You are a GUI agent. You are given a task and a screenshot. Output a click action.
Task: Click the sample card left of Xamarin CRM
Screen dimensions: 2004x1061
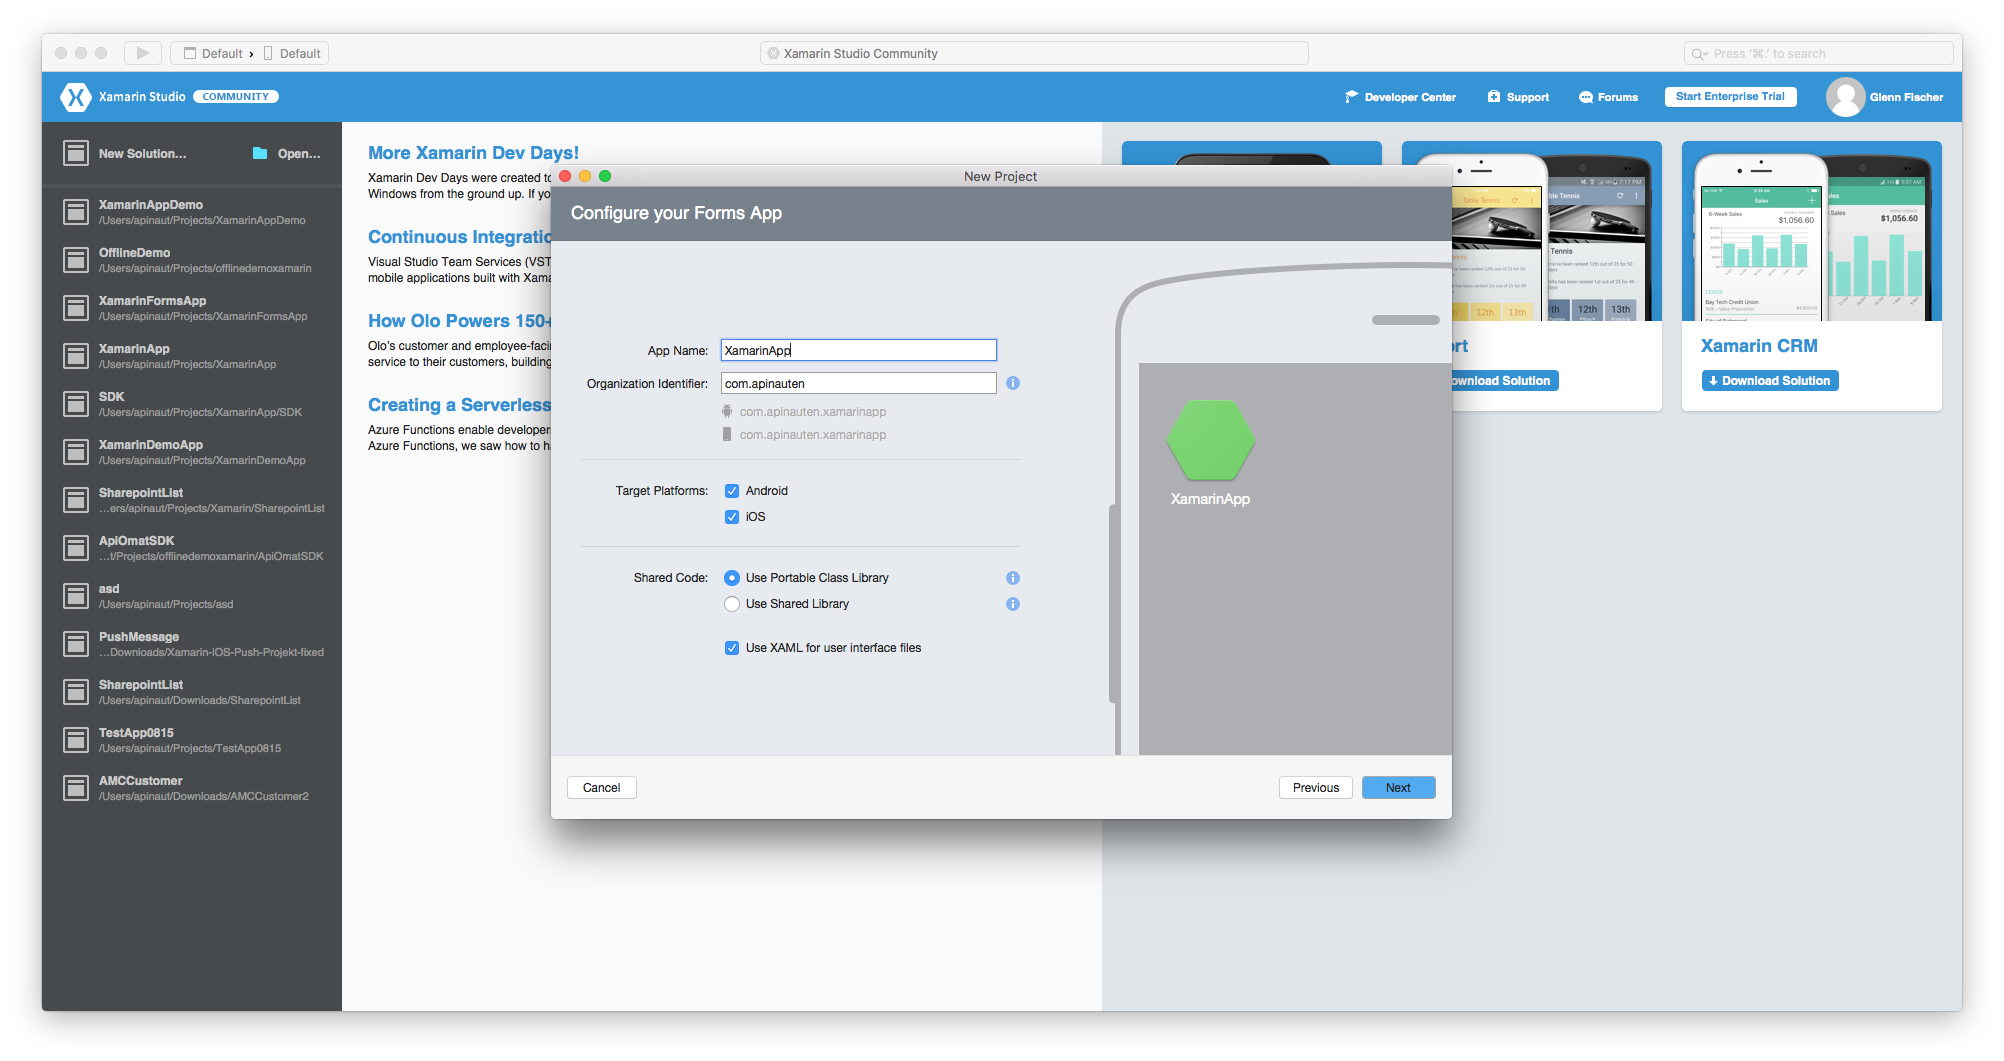point(1556,275)
